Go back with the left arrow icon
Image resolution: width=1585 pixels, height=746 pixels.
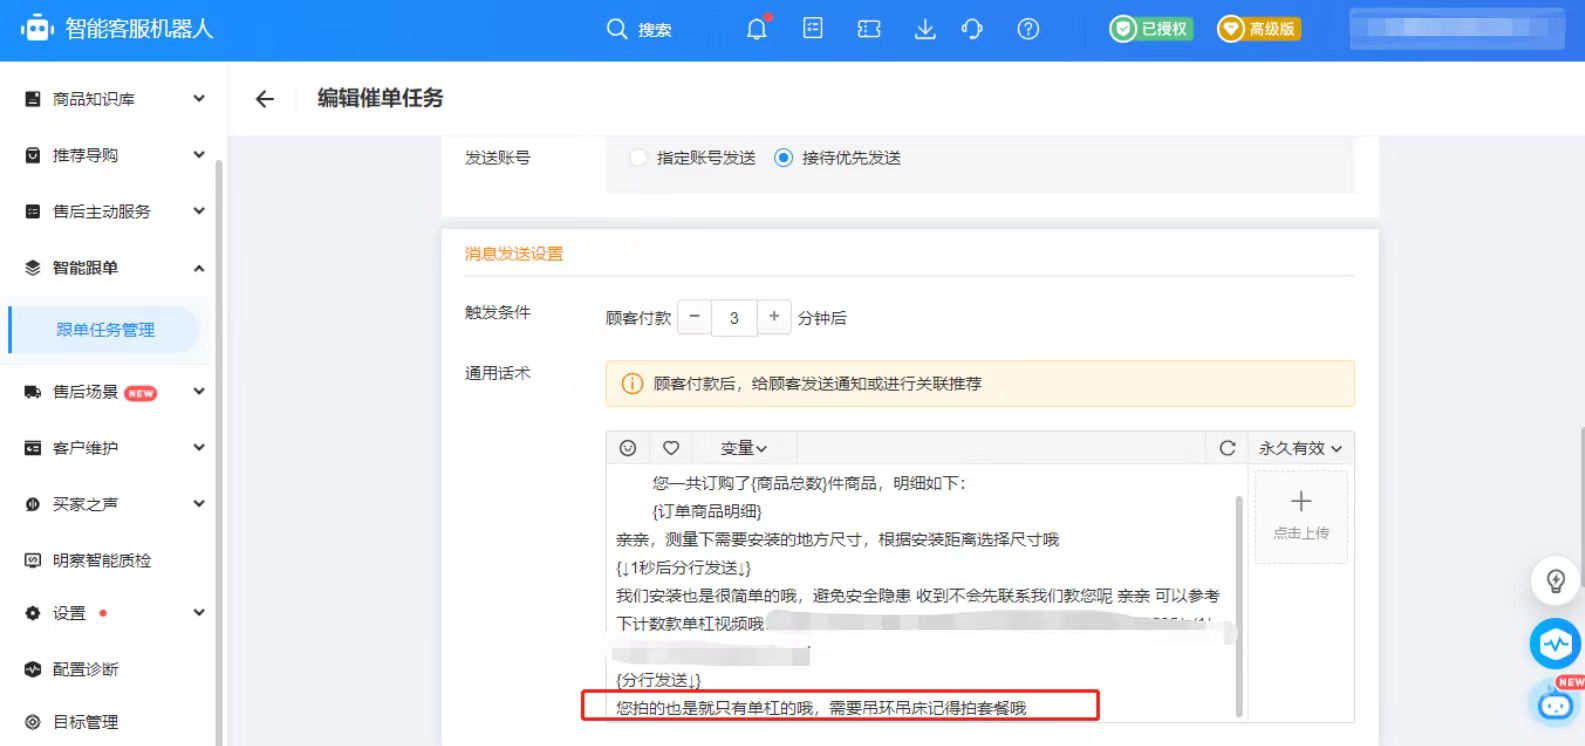tap(264, 98)
